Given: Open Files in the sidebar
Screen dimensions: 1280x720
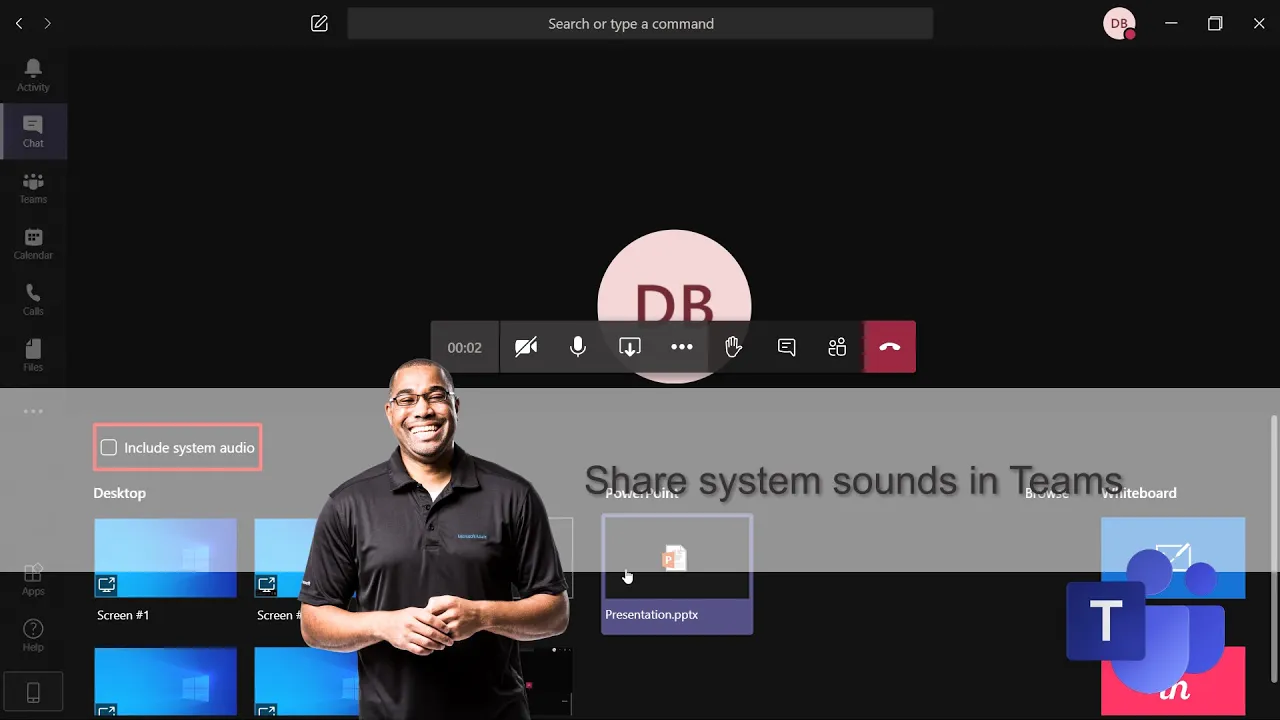Looking at the screenshot, I should pos(33,355).
